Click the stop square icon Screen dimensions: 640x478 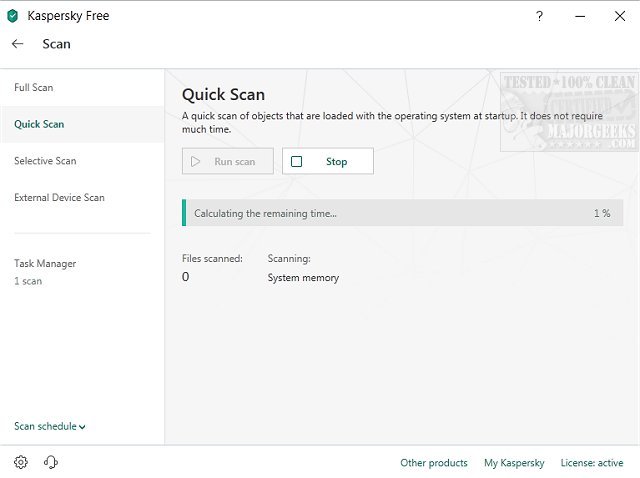296,161
